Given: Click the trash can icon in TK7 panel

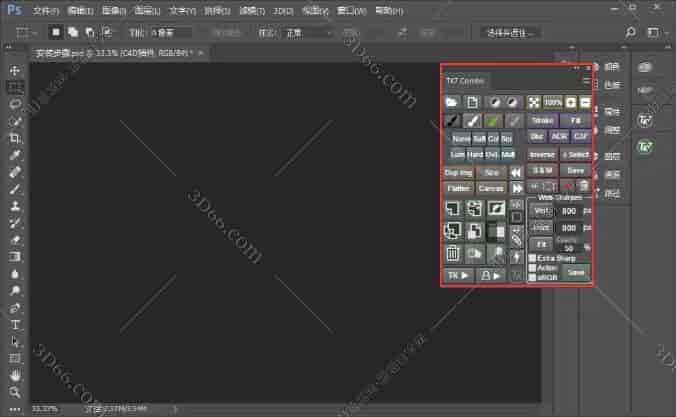Looking at the screenshot, I should [x=451, y=254].
